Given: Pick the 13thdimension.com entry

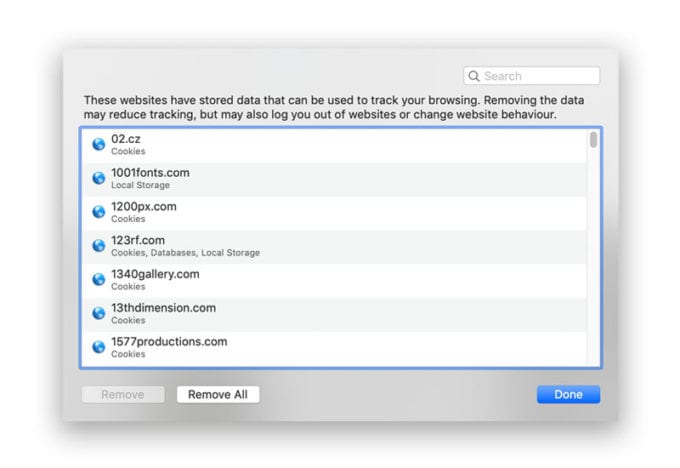Looking at the screenshot, I should click(340, 313).
